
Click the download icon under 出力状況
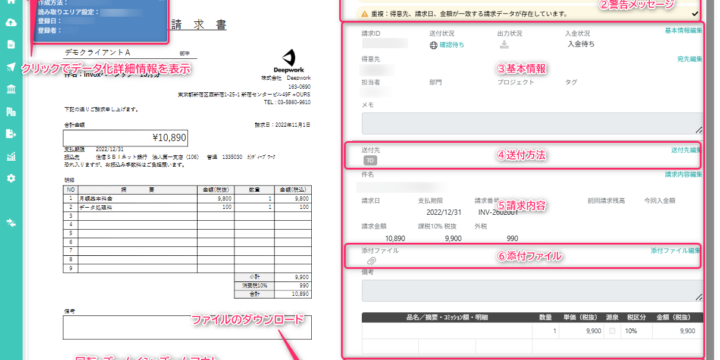pos(504,45)
